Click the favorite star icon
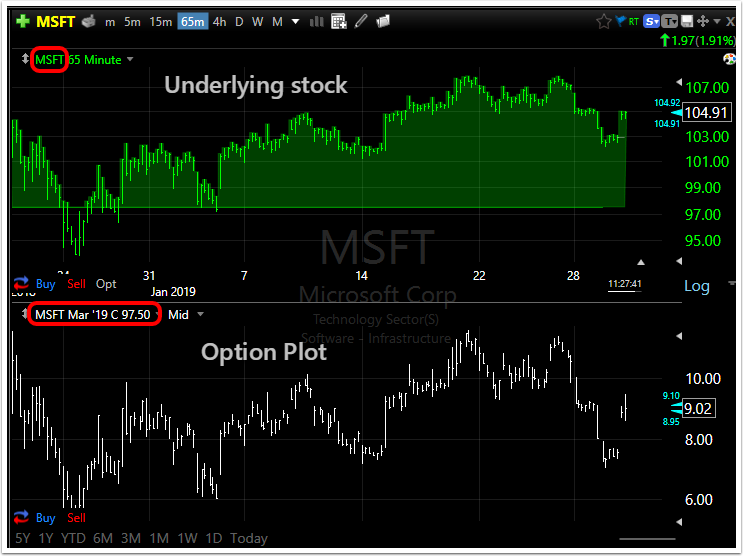This screenshot has height=556, width=743. pyautogui.click(x=604, y=21)
